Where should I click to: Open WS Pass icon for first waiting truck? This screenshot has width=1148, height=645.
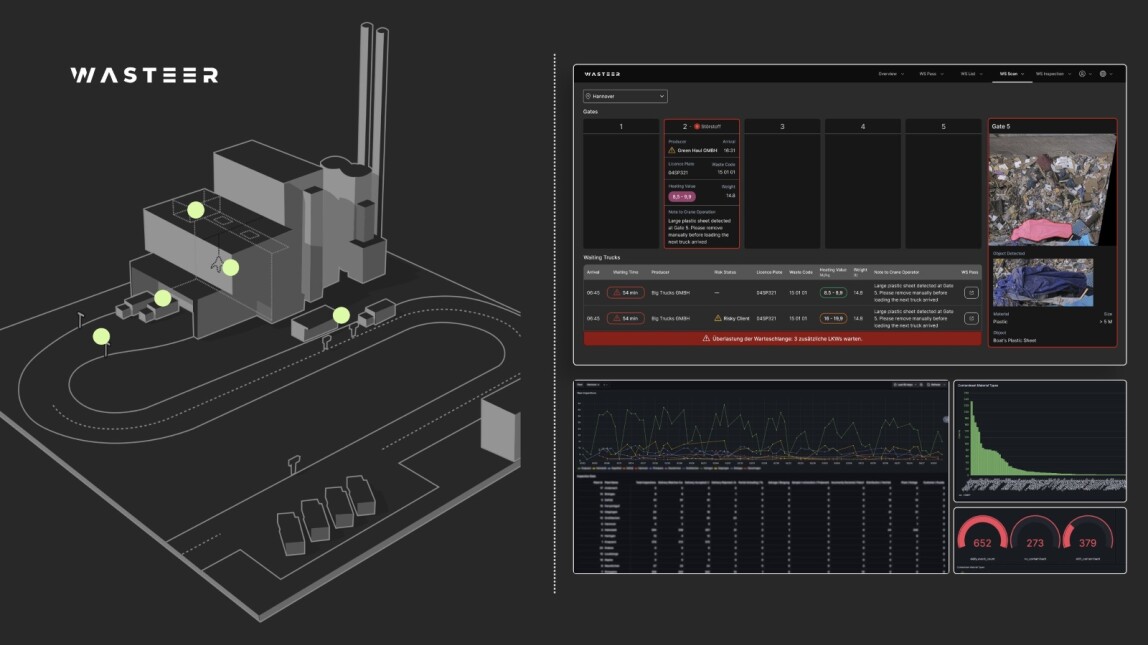[970, 291]
